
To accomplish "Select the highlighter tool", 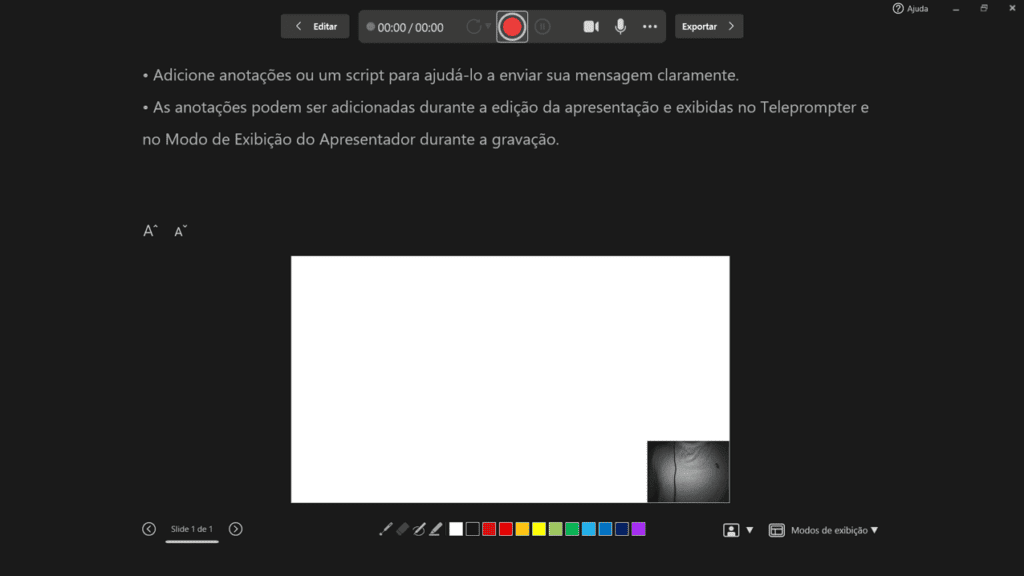I will point(436,529).
